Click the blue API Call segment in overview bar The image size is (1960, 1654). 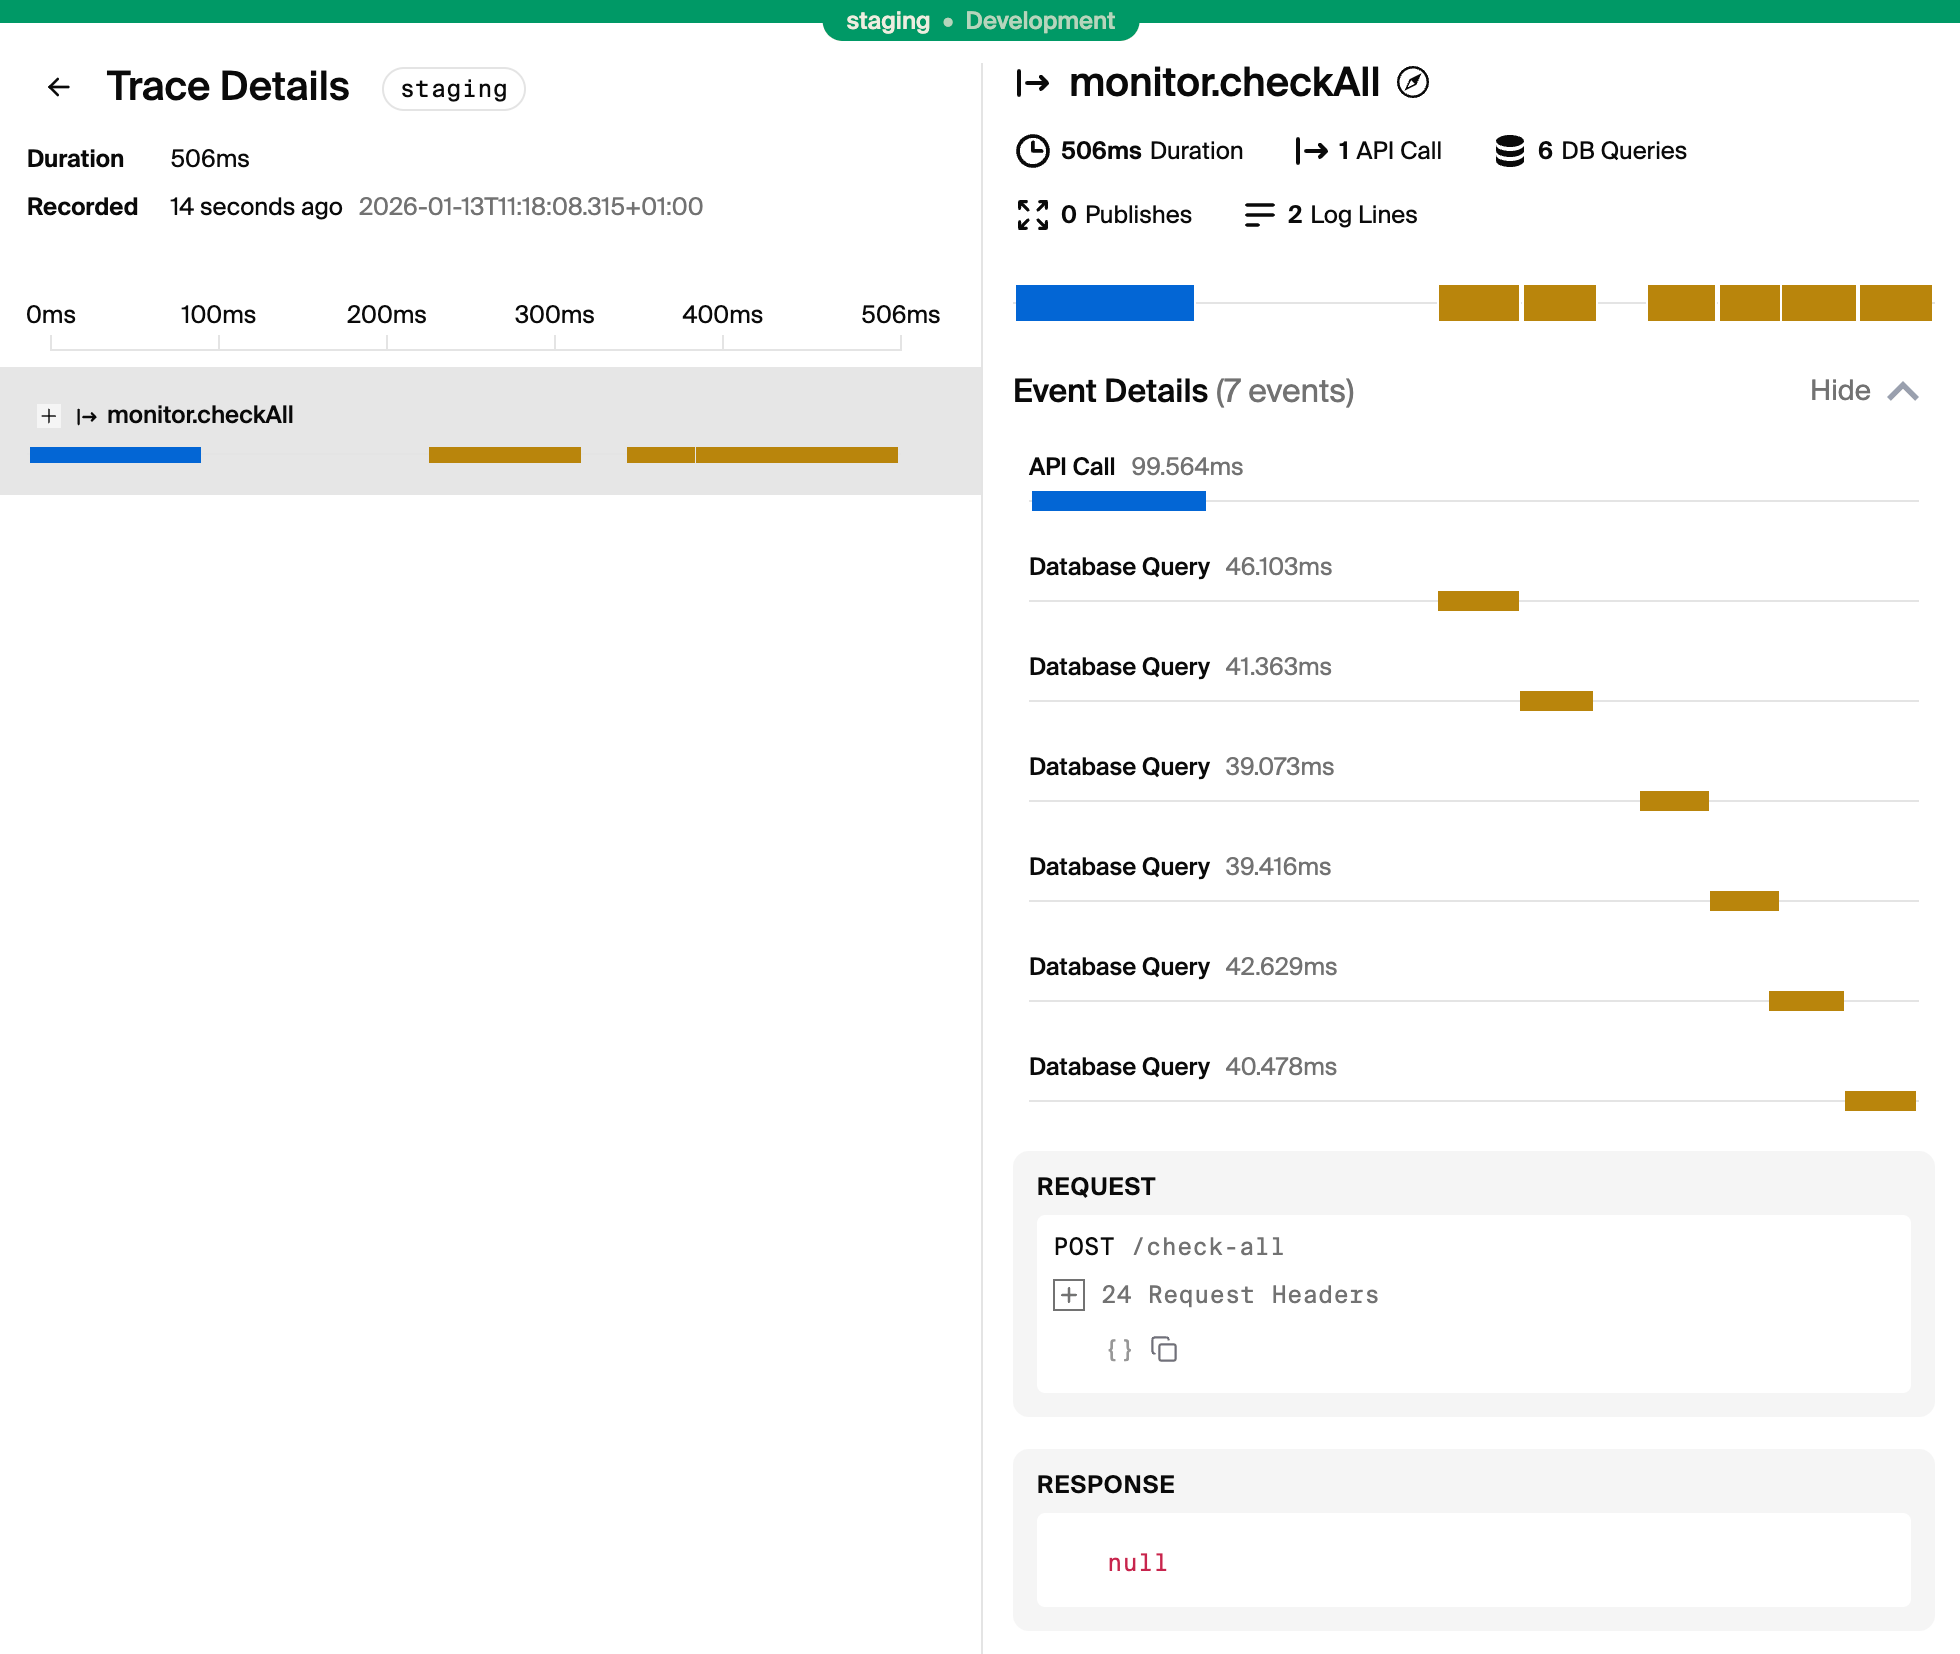point(1104,303)
